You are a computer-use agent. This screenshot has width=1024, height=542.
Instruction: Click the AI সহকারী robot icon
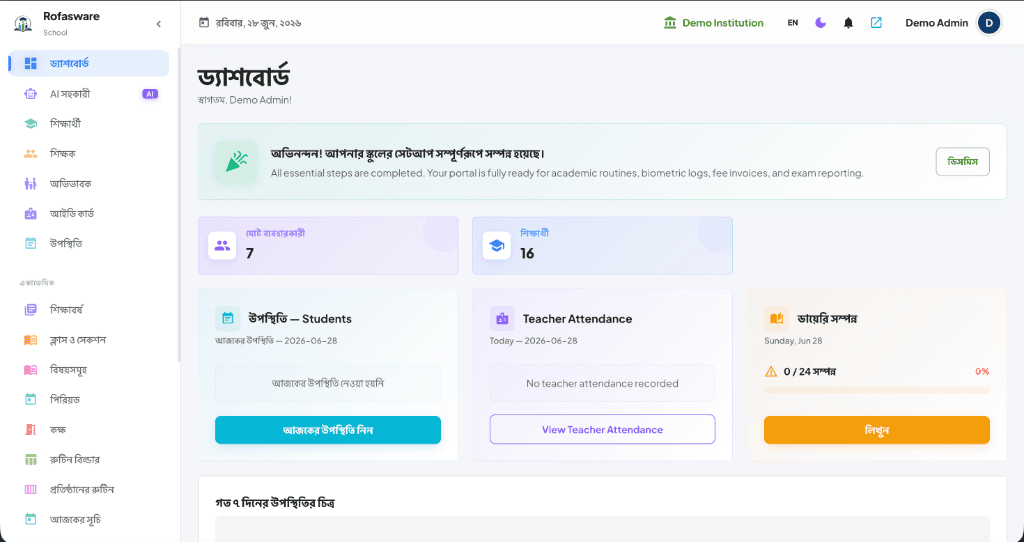[30, 94]
